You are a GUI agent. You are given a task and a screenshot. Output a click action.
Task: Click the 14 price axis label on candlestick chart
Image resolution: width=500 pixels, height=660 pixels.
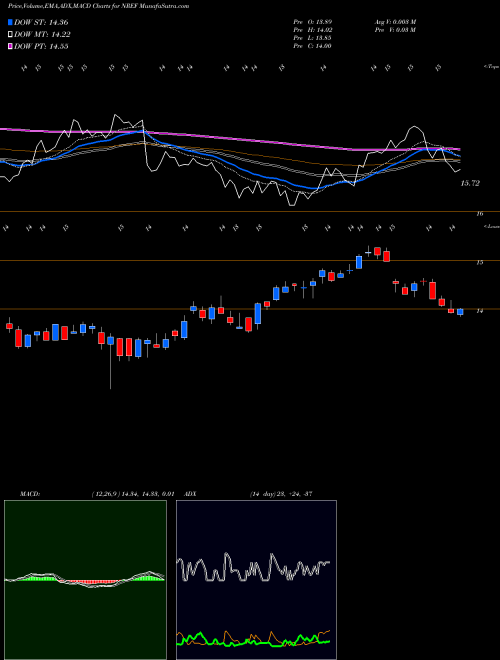tap(479, 311)
